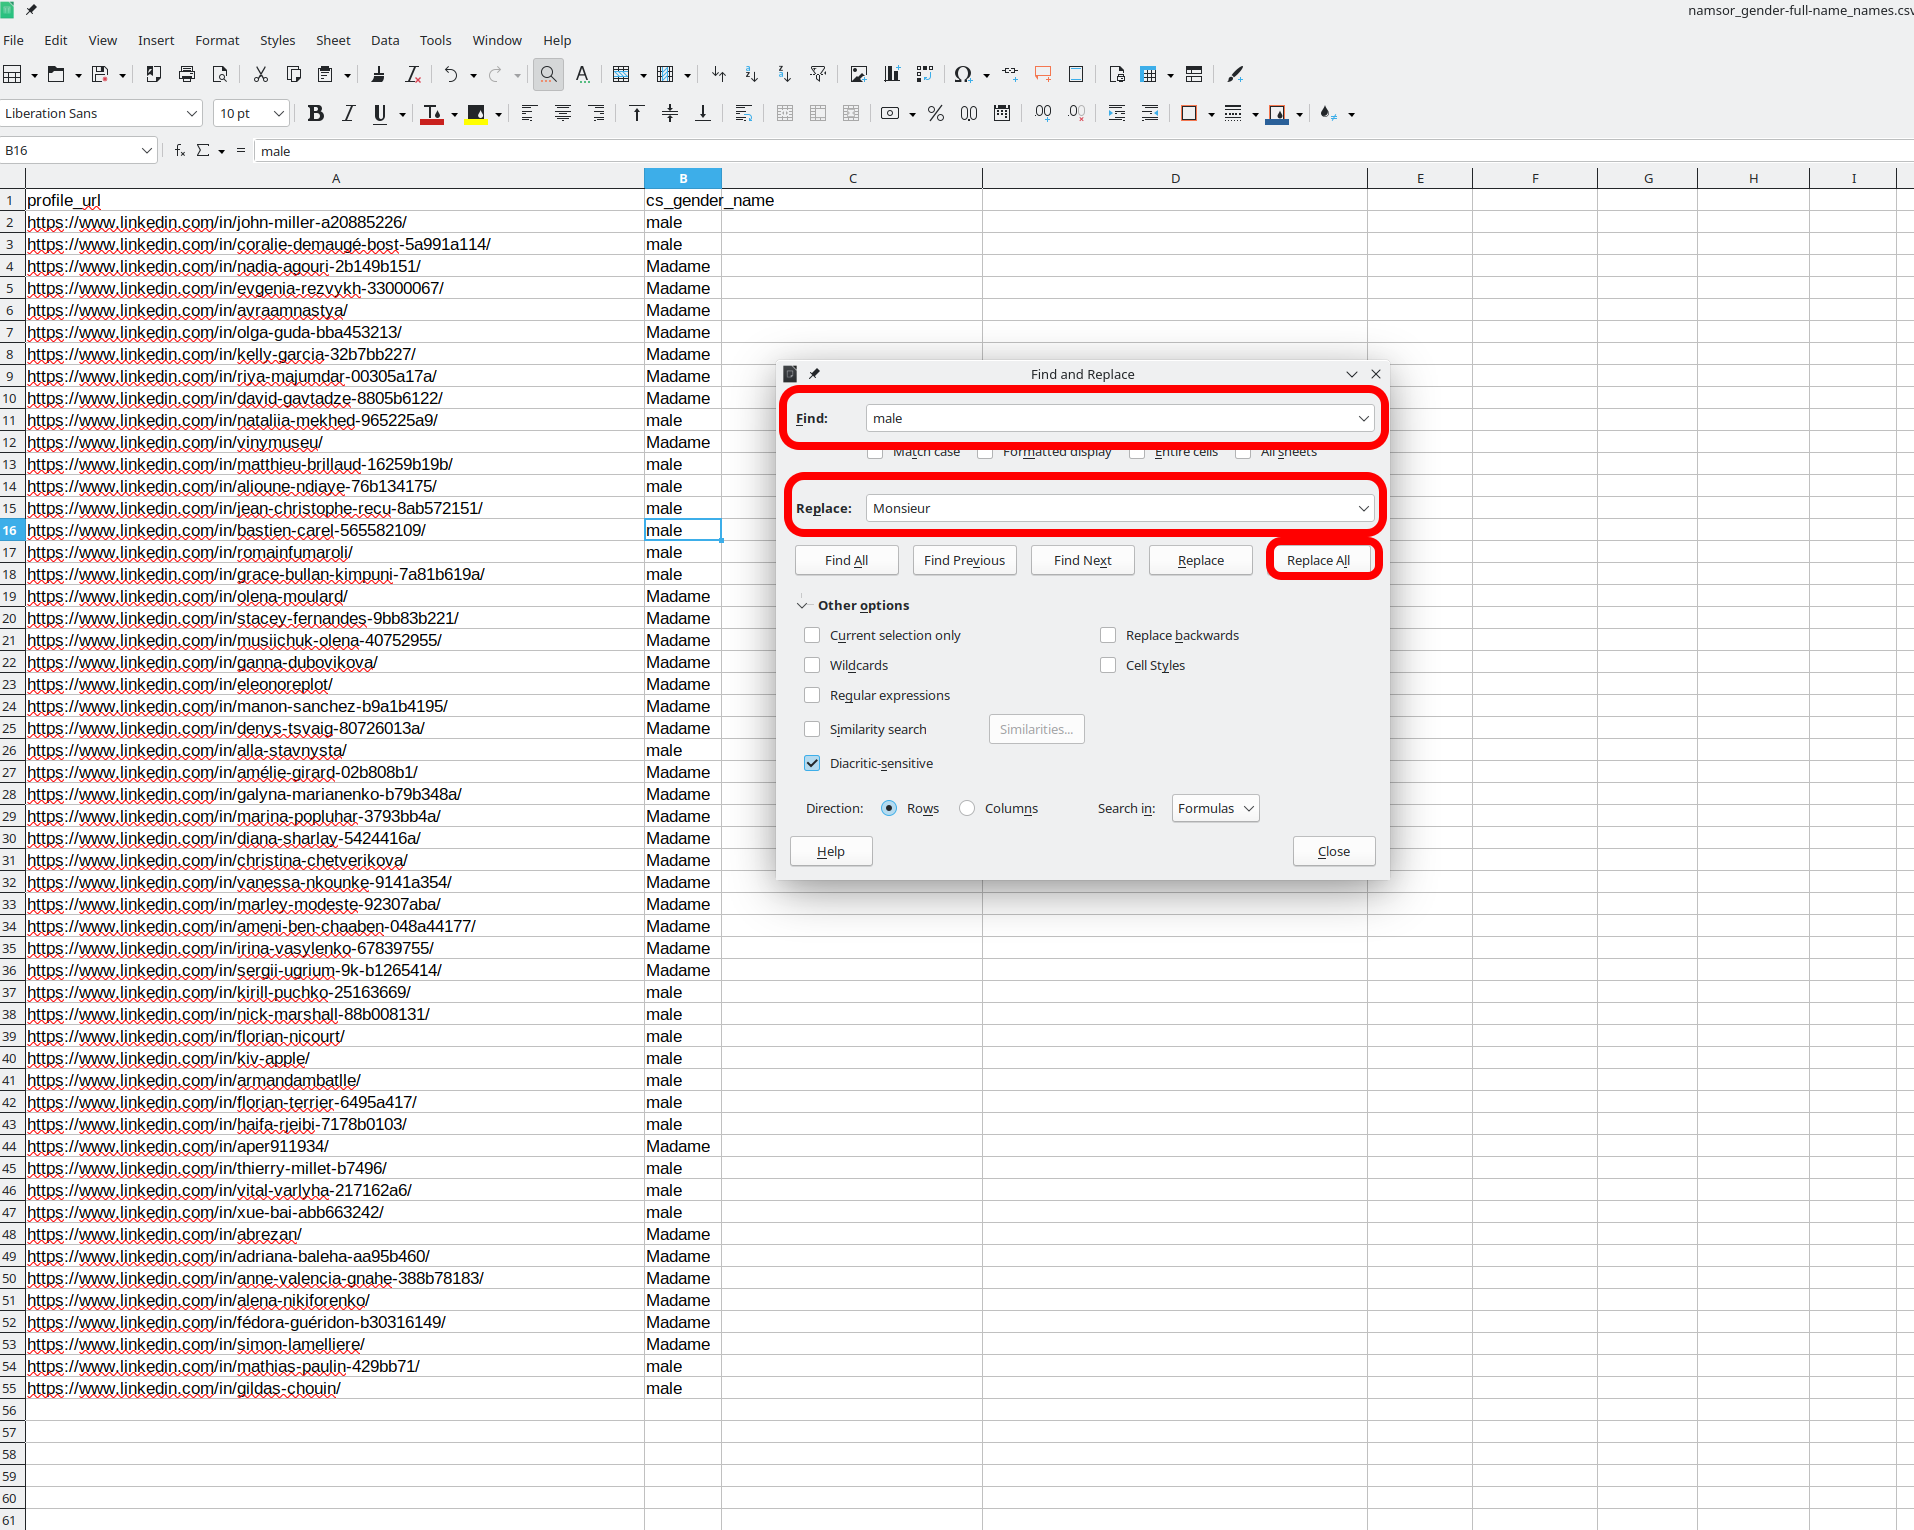Open the File menu
1914x1530 pixels.
click(x=14, y=40)
